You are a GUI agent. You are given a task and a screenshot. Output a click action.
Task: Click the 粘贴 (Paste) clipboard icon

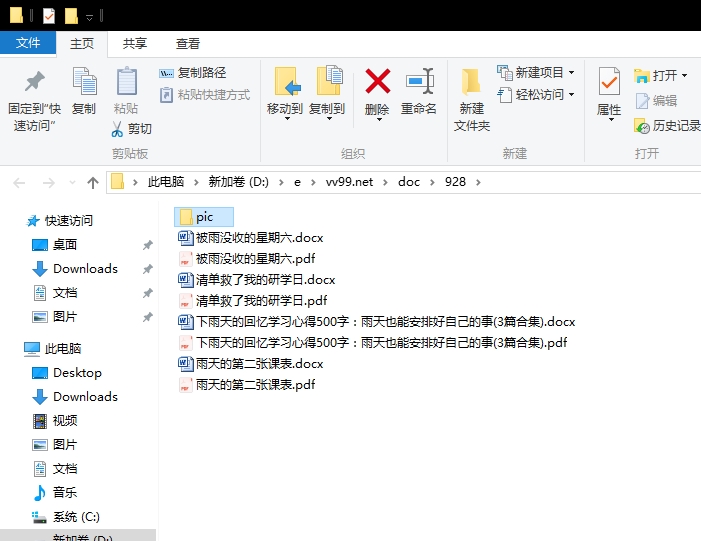pos(127,81)
